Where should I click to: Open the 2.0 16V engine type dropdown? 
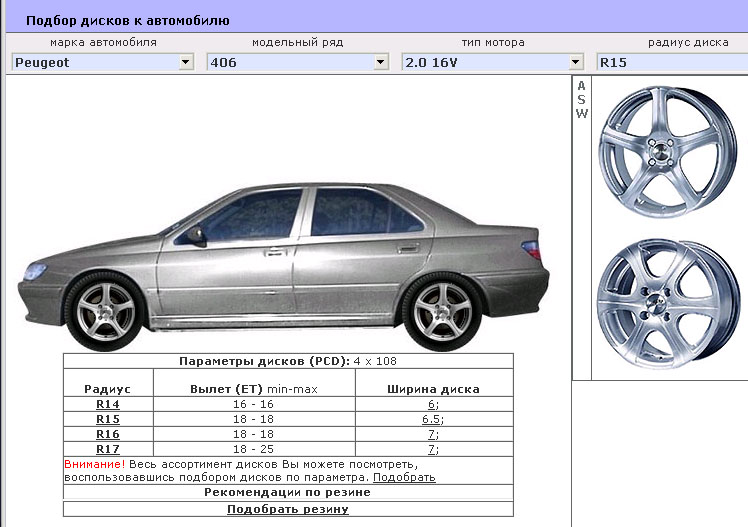pyautogui.click(x=576, y=62)
